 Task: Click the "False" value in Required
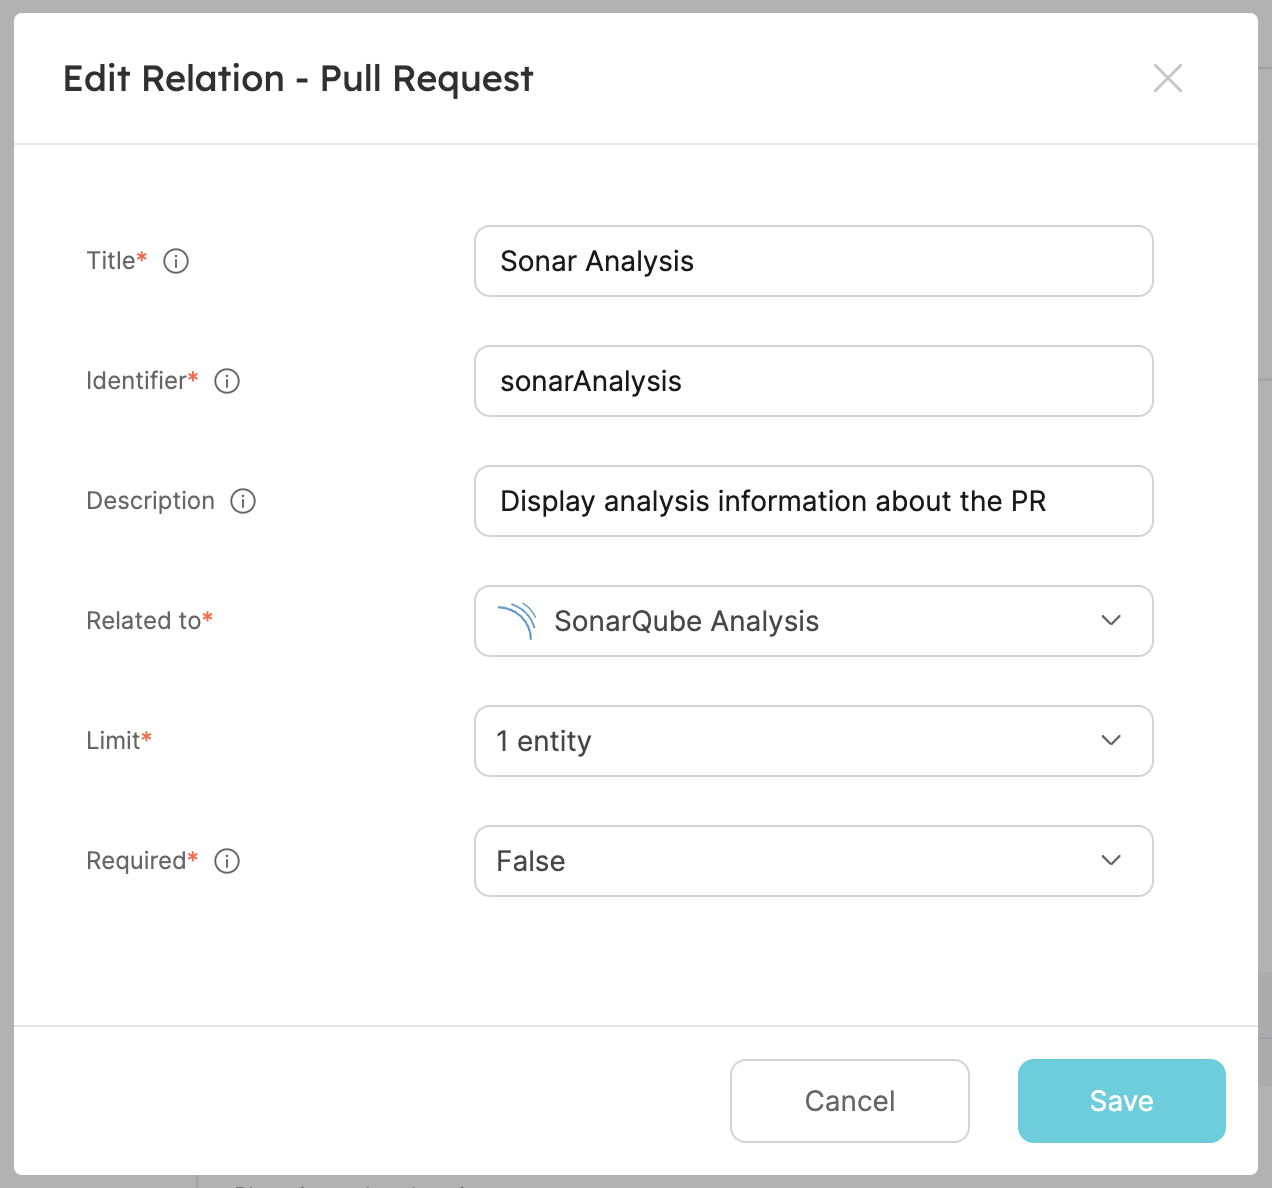(x=531, y=861)
